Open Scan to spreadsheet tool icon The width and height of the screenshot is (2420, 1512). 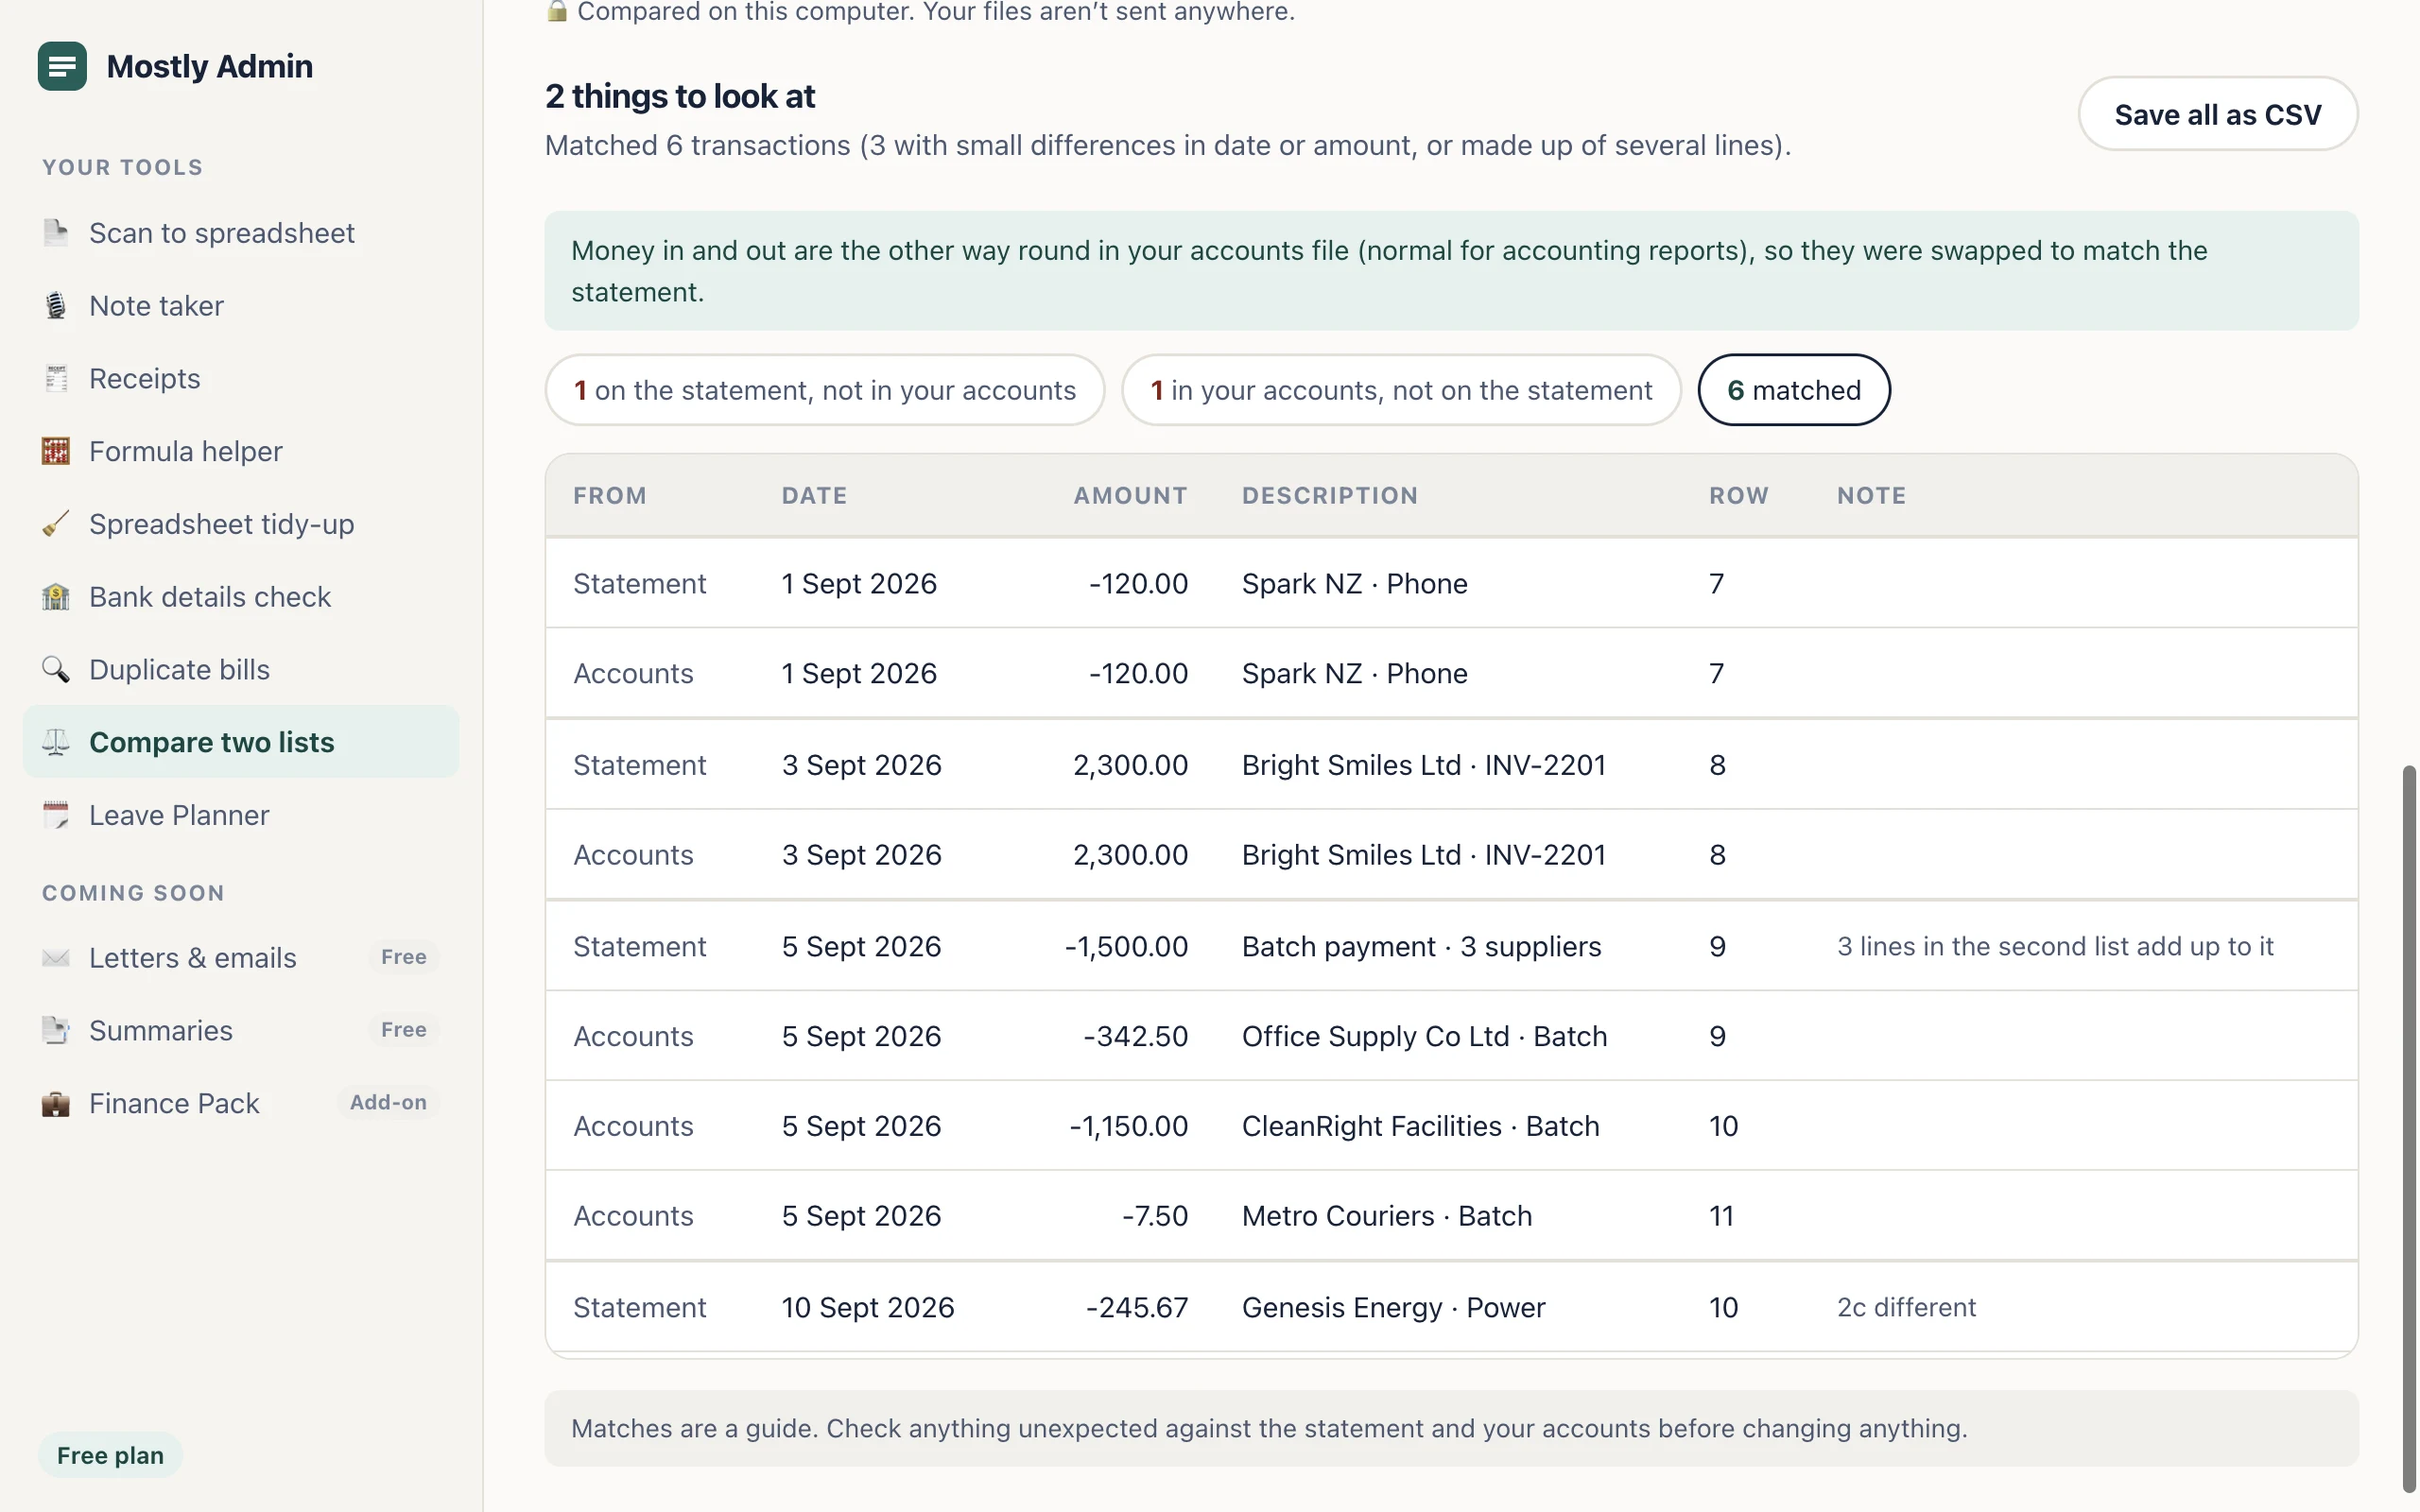pos(56,233)
